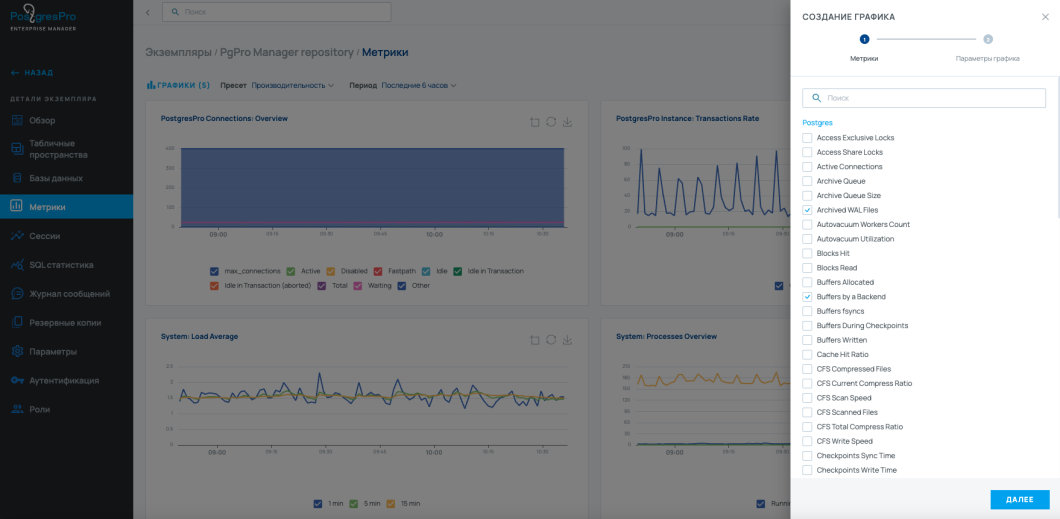Screen dimensions: 1060x519
Task: Click the Далее button
Action: click(1019, 499)
